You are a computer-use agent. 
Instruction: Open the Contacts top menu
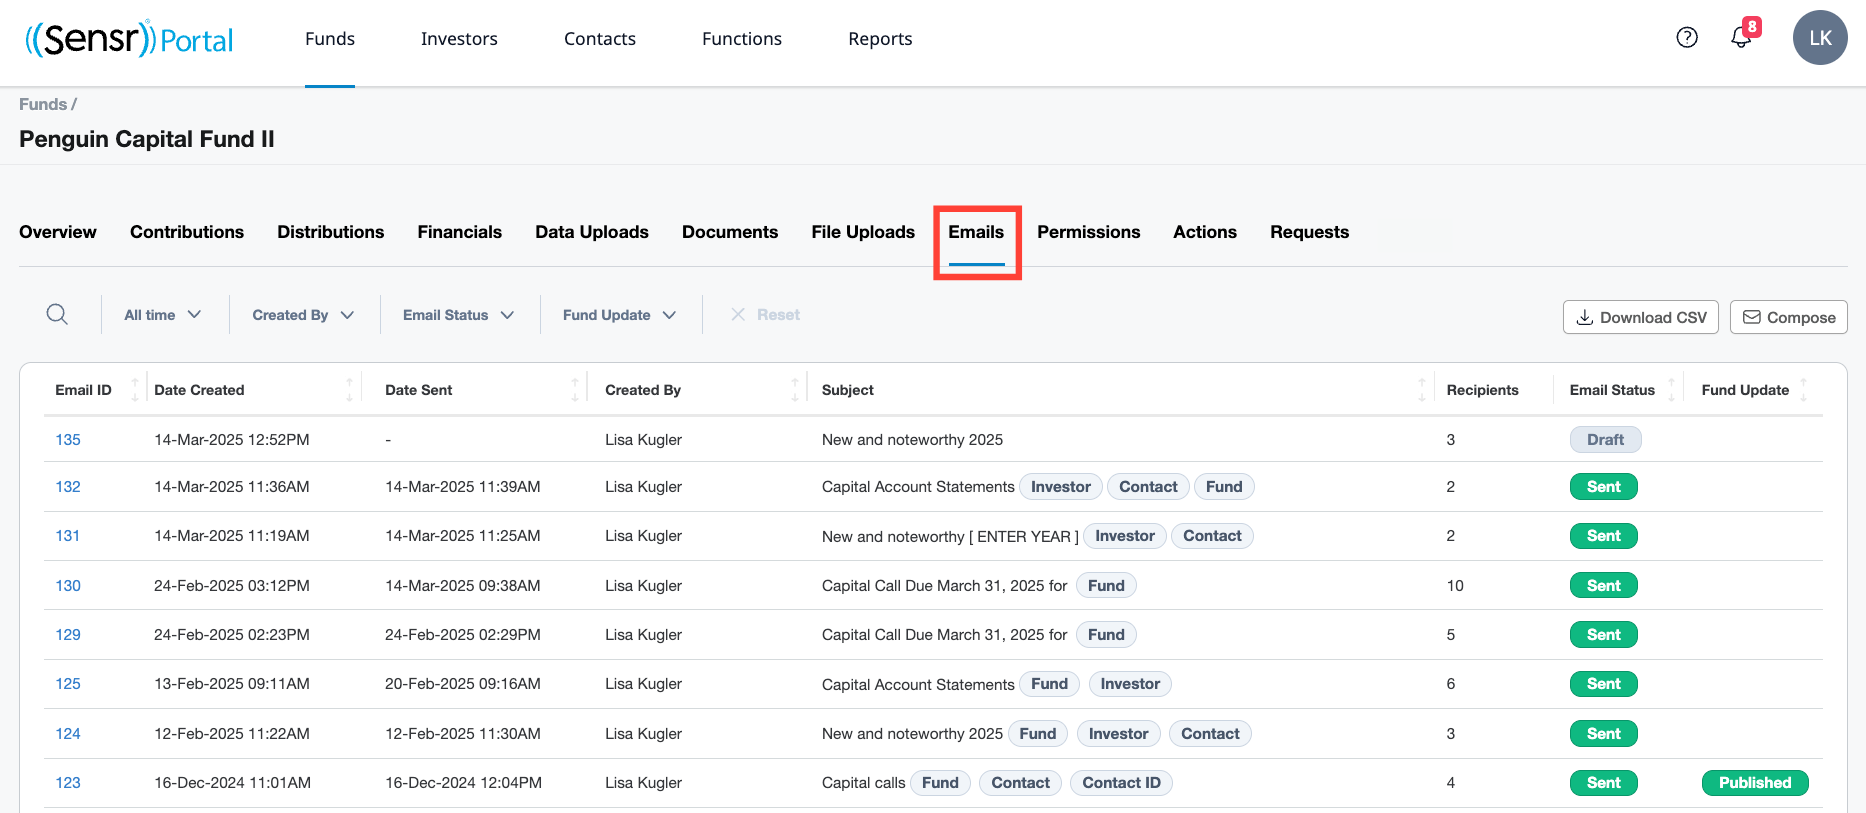[x=600, y=39]
